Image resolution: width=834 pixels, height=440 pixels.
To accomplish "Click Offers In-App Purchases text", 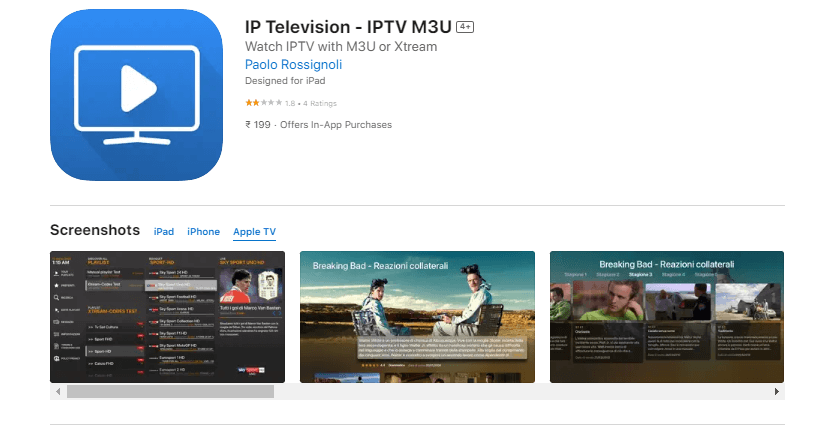I will 336,124.
